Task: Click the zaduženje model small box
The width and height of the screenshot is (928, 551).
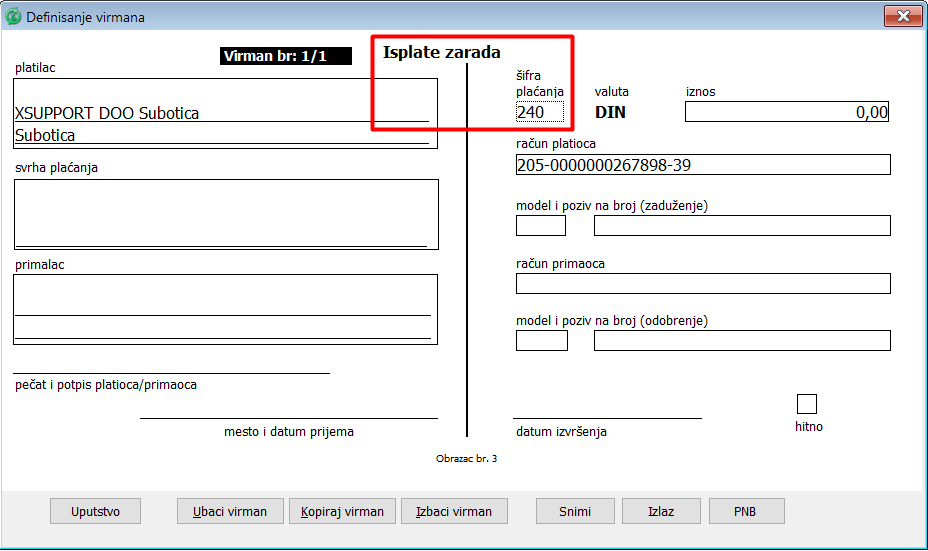Action: [x=540, y=225]
